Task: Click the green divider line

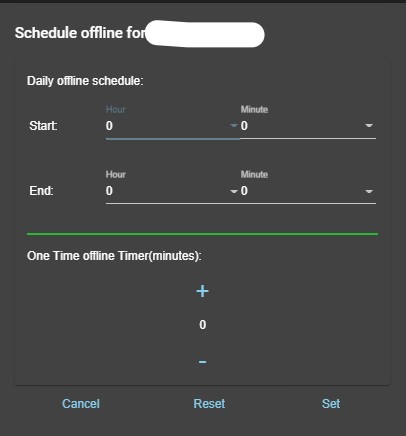Action: [202, 234]
